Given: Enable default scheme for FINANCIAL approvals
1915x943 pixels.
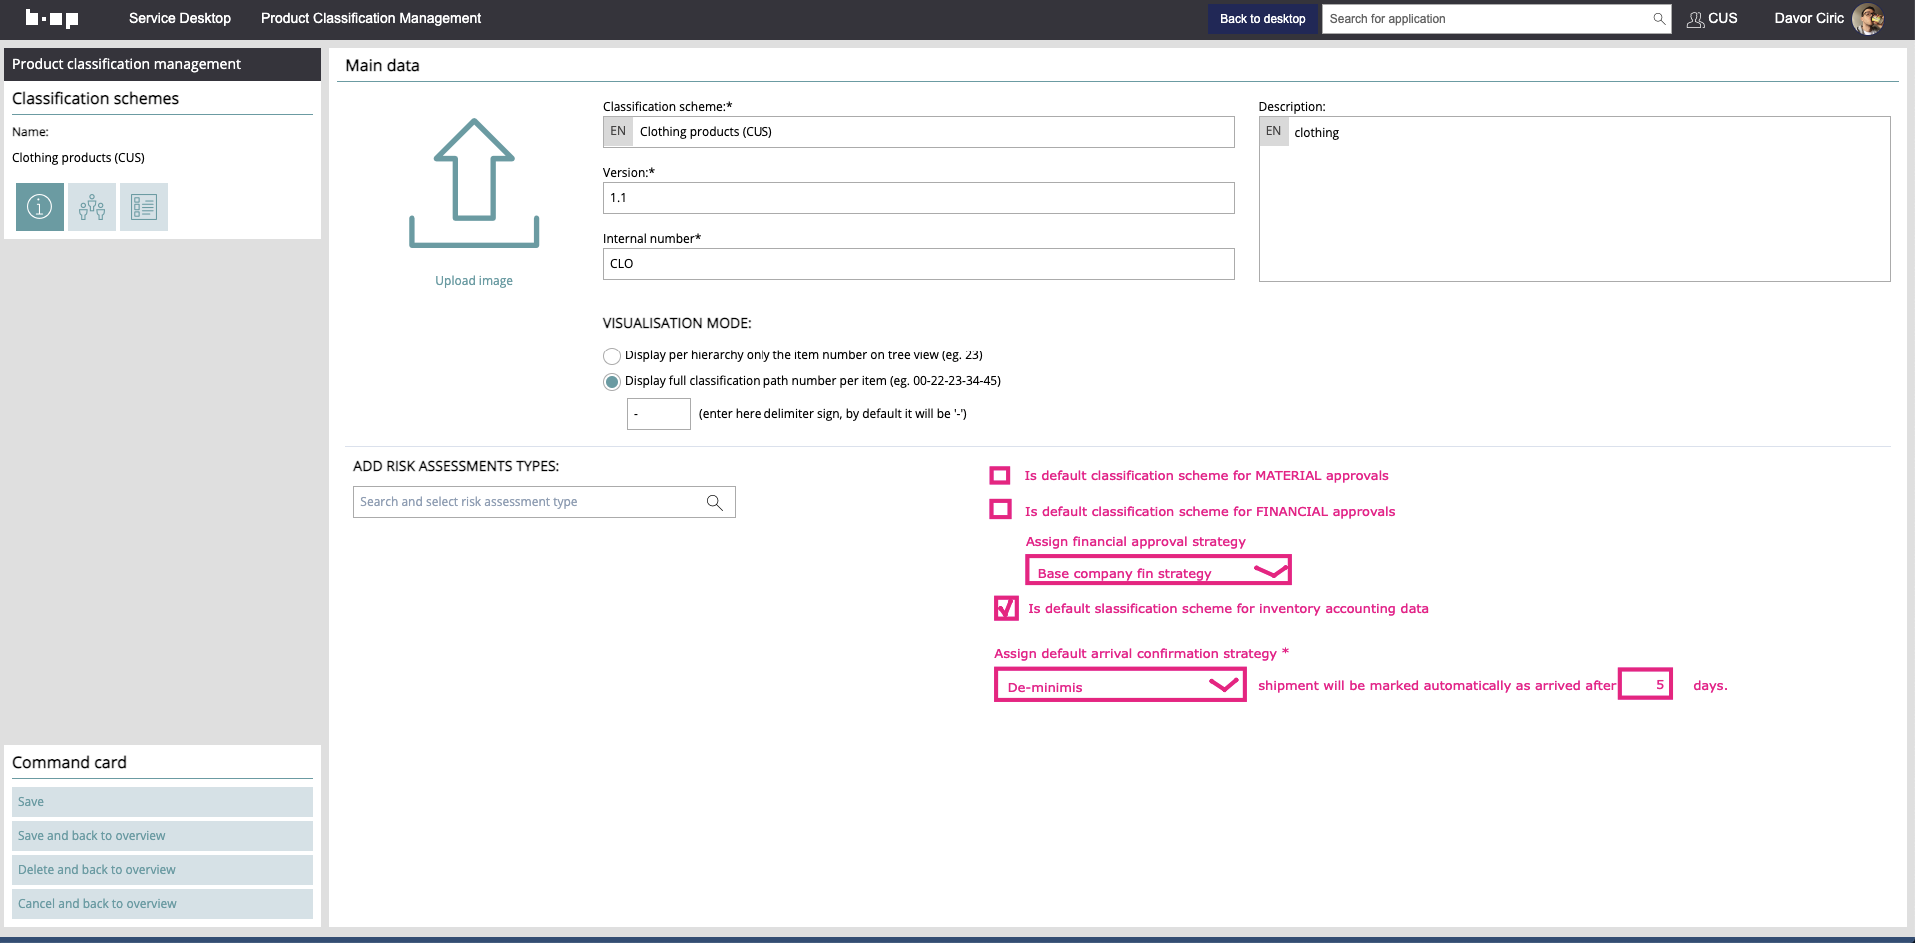Looking at the screenshot, I should (1000, 510).
